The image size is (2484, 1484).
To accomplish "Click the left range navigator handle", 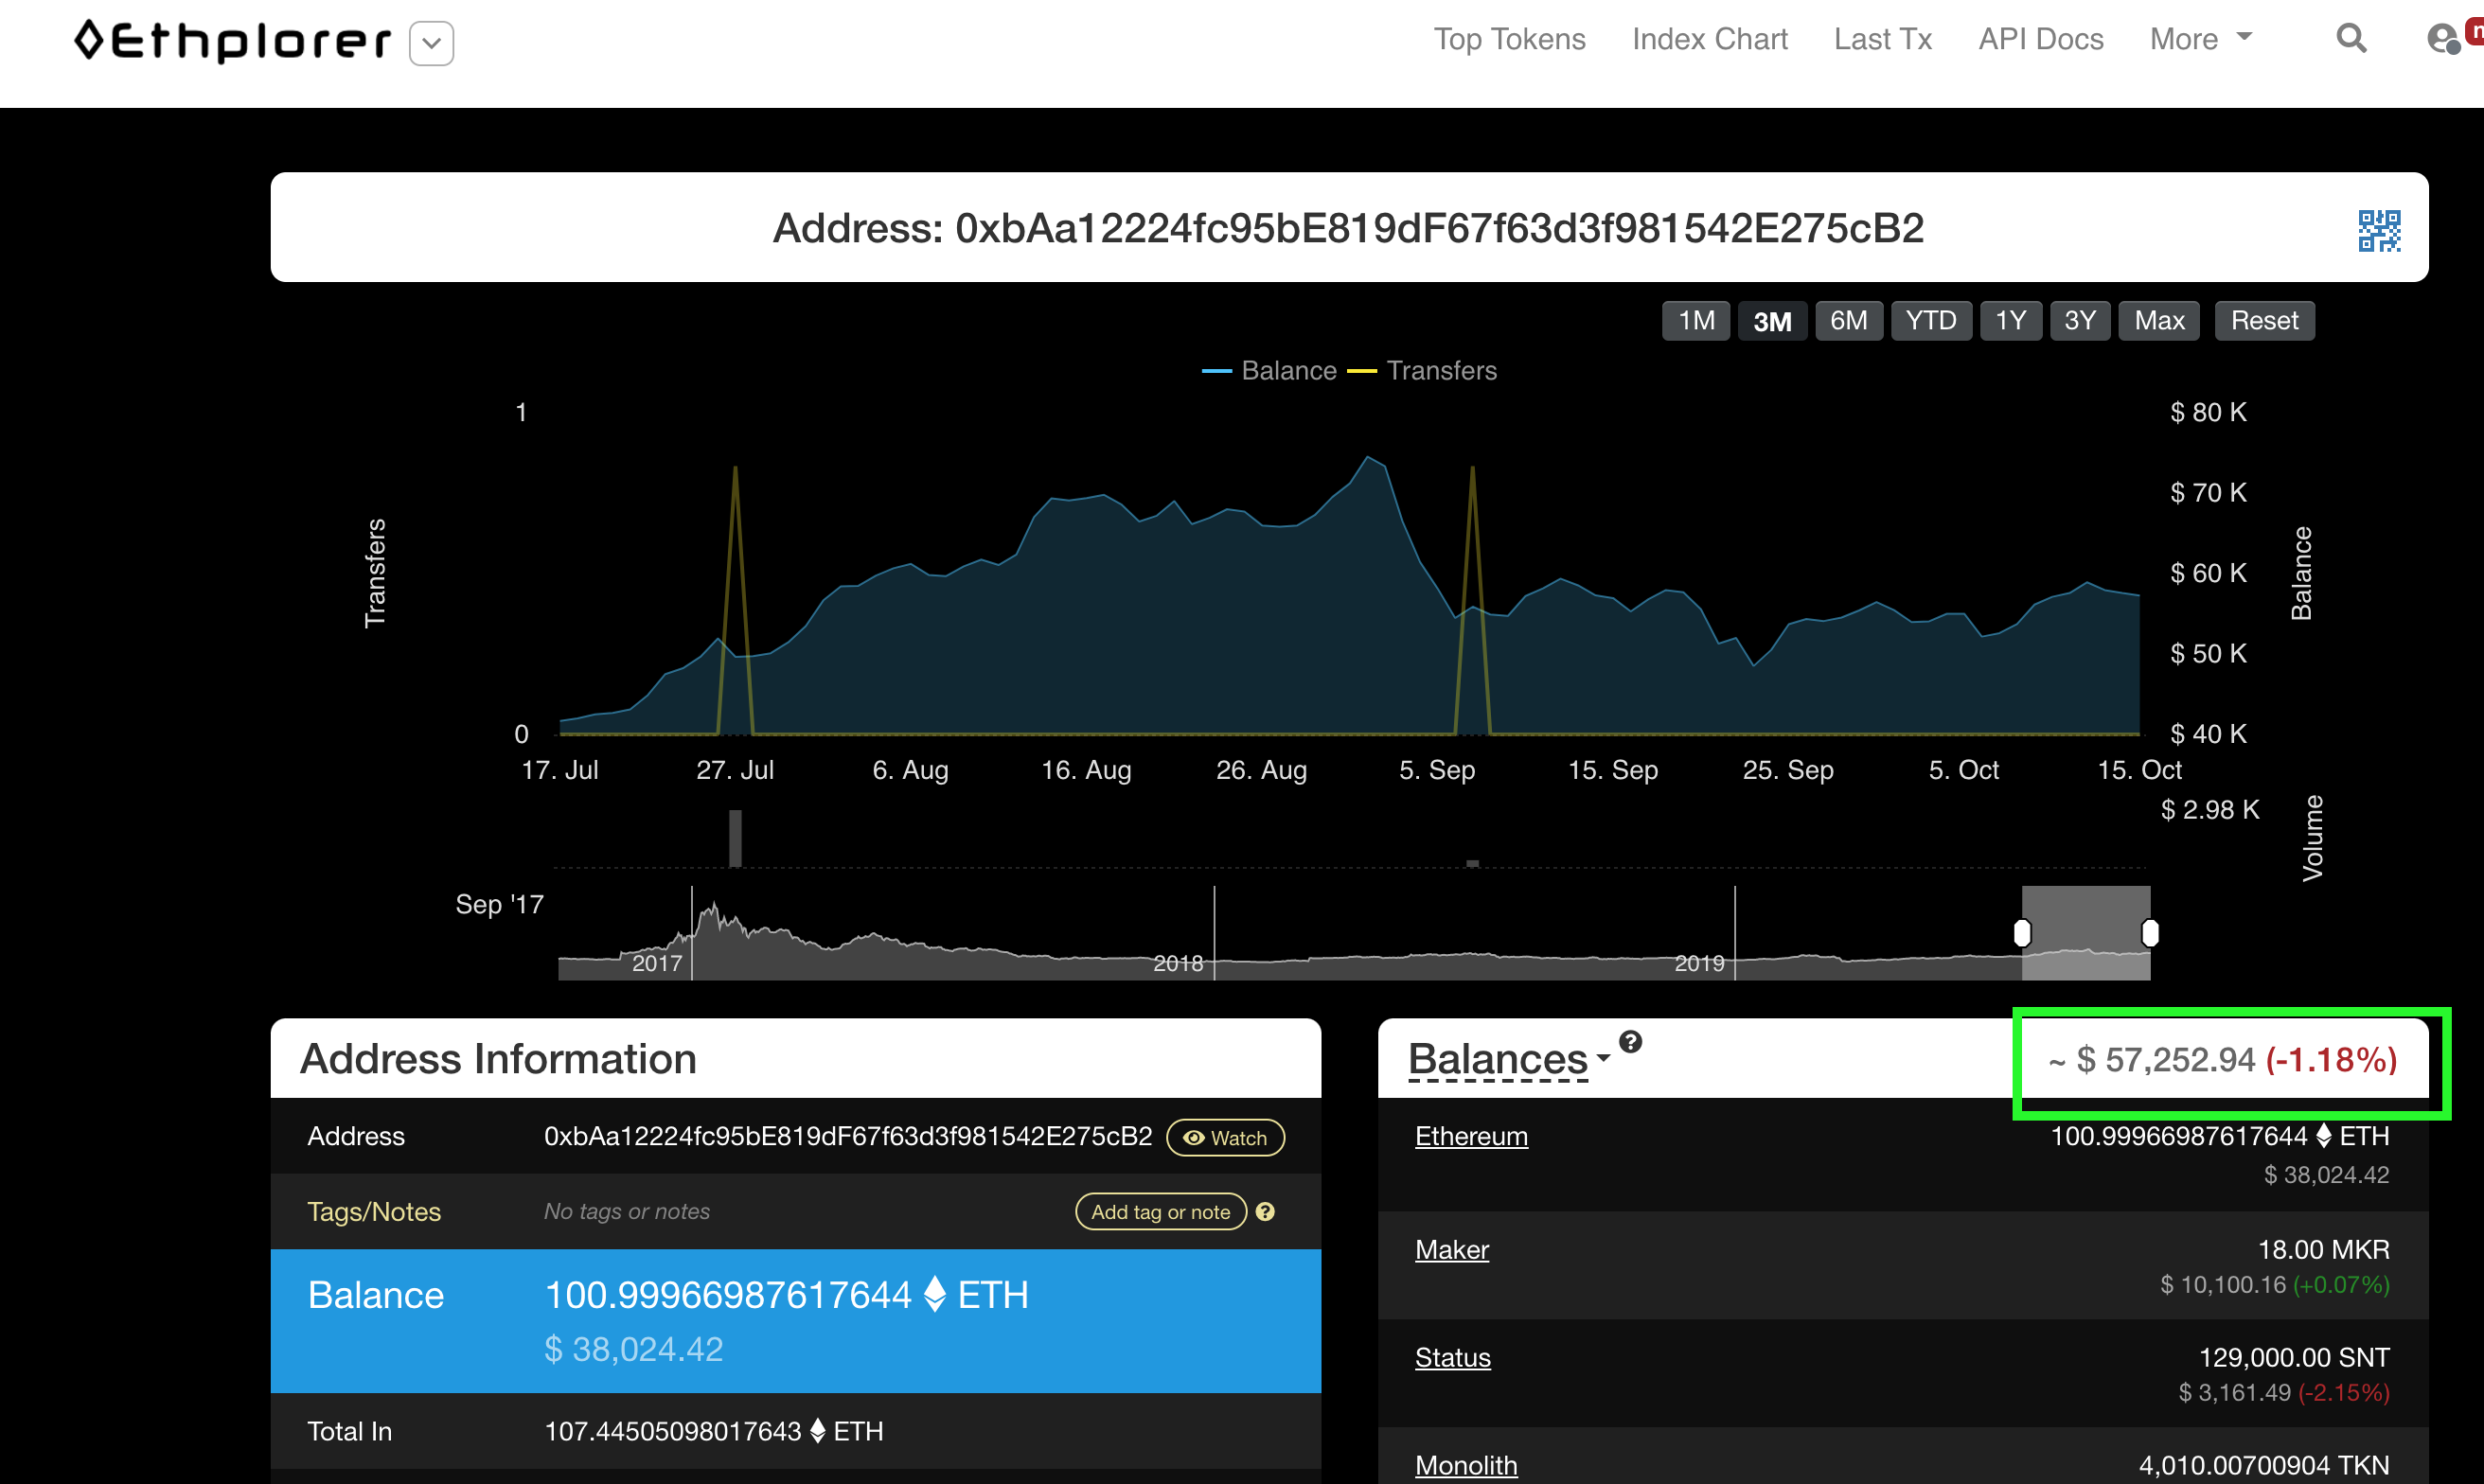I will coord(2022,933).
